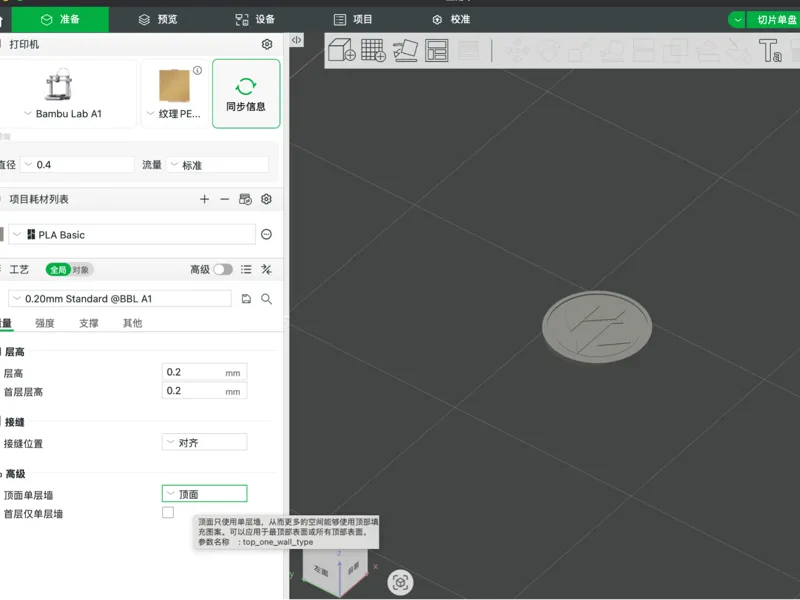This screenshot has height=600, width=800.
Task: Open the nozzle diameter 0.4 dropdown
Action: (x=78, y=165)
